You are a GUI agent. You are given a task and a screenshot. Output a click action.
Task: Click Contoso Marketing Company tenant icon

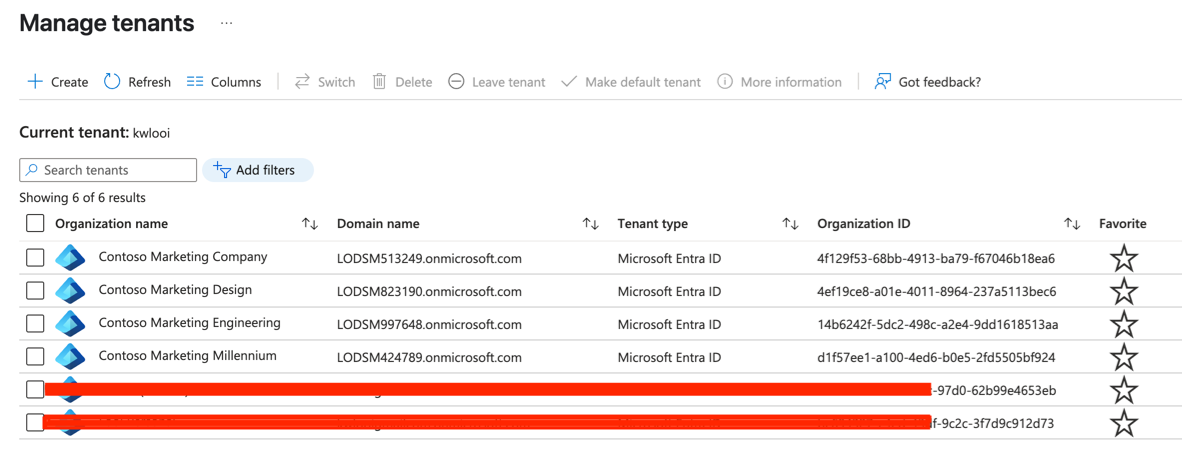[x=70, y=258]
